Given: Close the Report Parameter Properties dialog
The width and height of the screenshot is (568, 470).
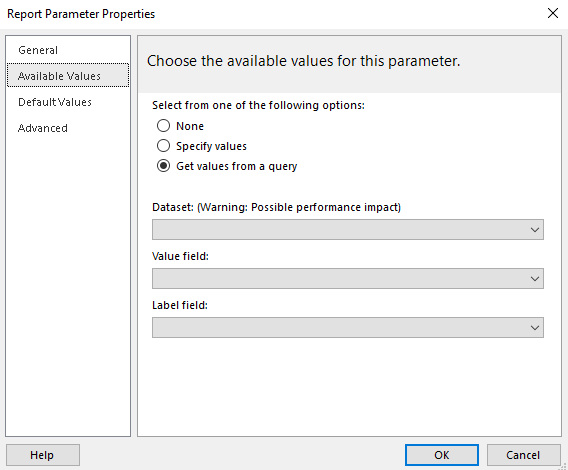Looking at the screenshot, I should pyautogui.click(x=552, y=13).
